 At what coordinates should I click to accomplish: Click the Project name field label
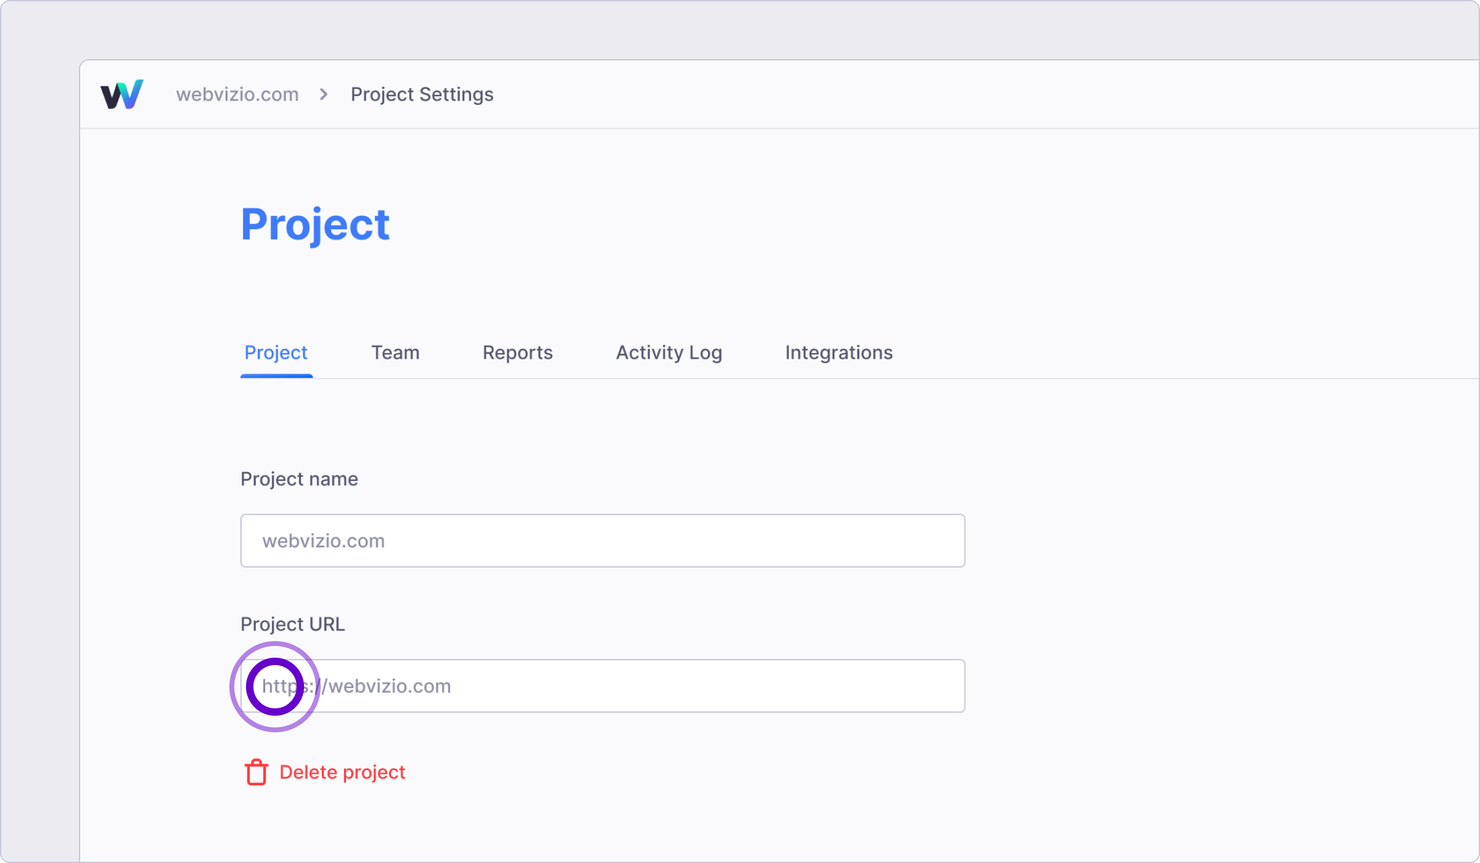click(299, 479)
